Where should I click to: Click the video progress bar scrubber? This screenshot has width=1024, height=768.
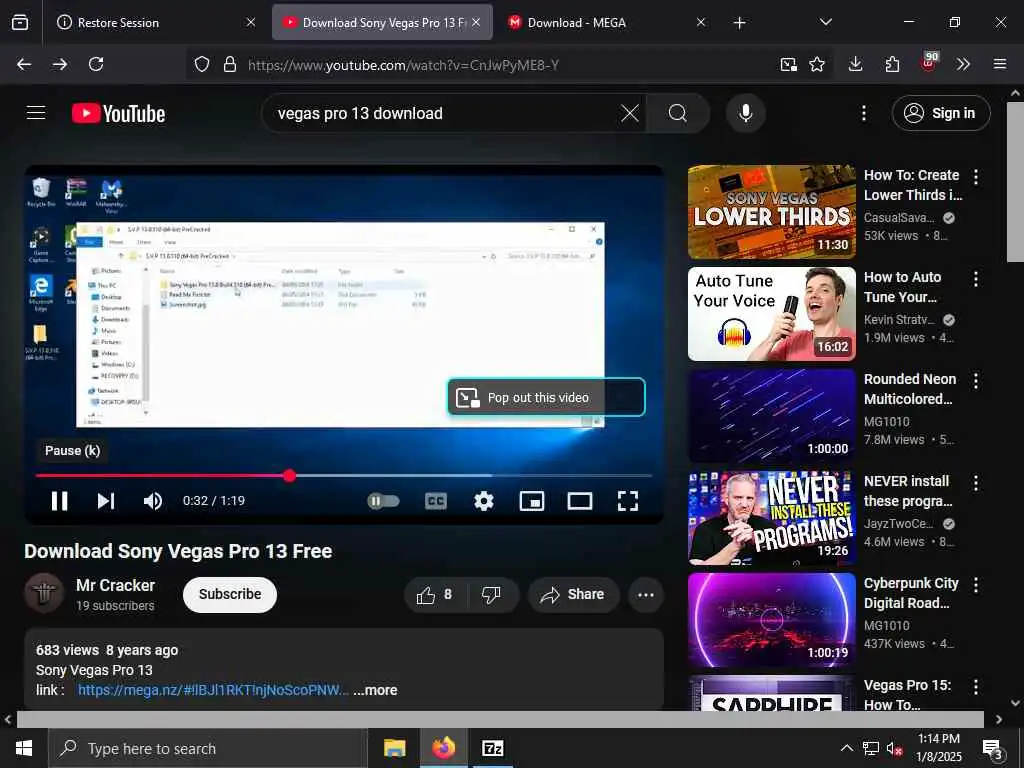click(x=289, y=475)
